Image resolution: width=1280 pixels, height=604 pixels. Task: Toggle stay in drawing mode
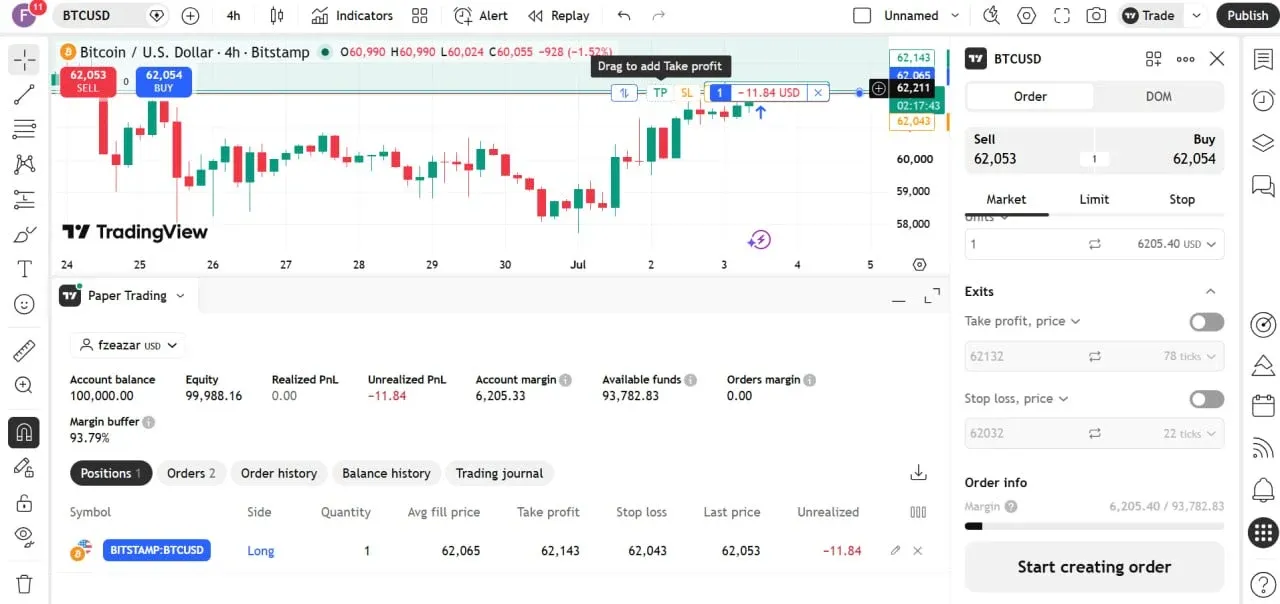[x=24, y=467]
